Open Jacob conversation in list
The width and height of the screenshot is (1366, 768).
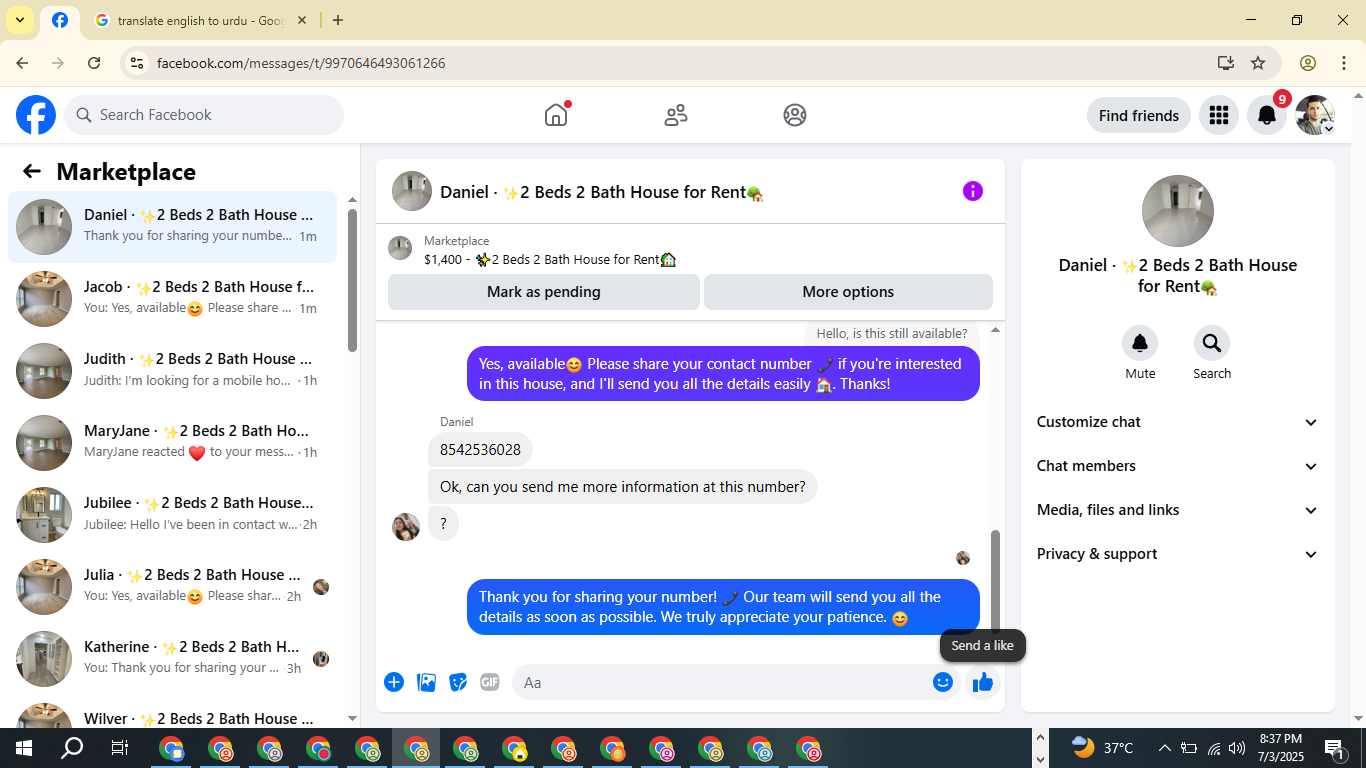tap(172, 298)
